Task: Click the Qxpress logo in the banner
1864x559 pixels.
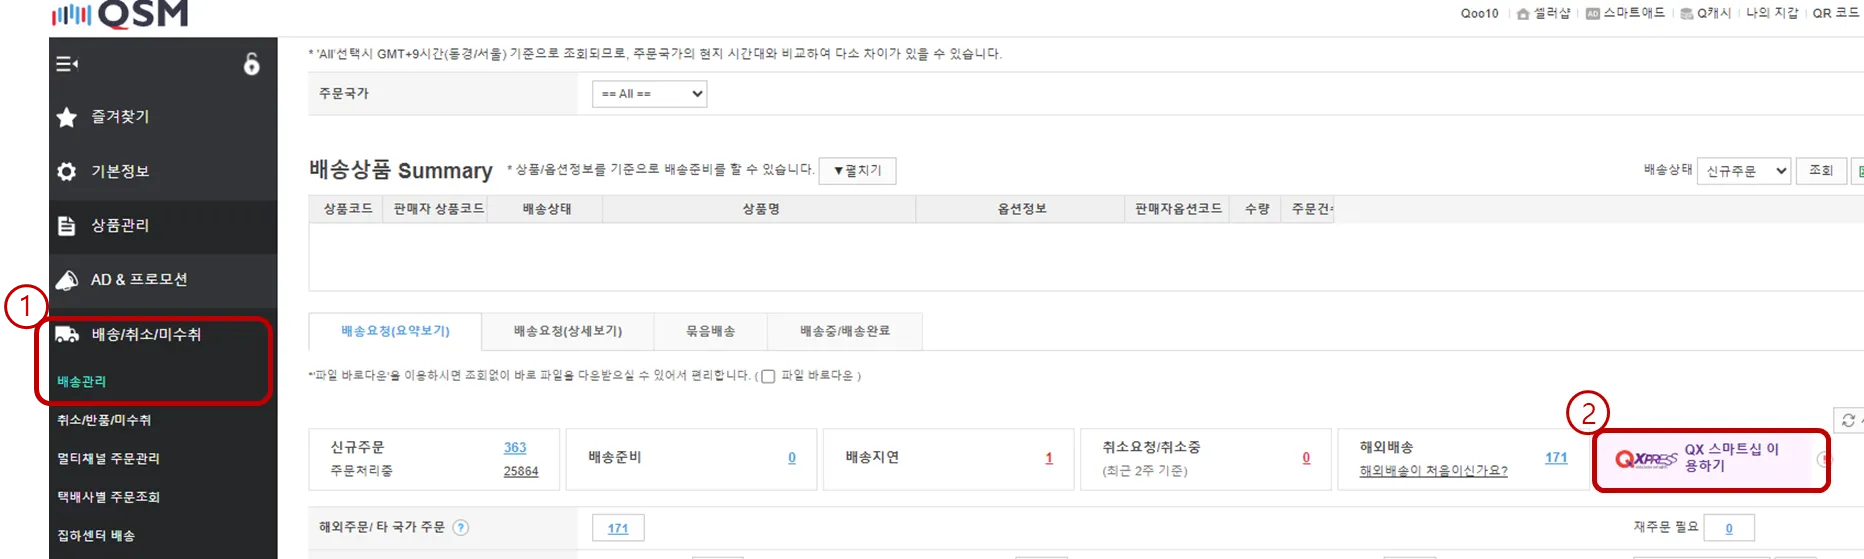Action: (x=1646, y=459)
